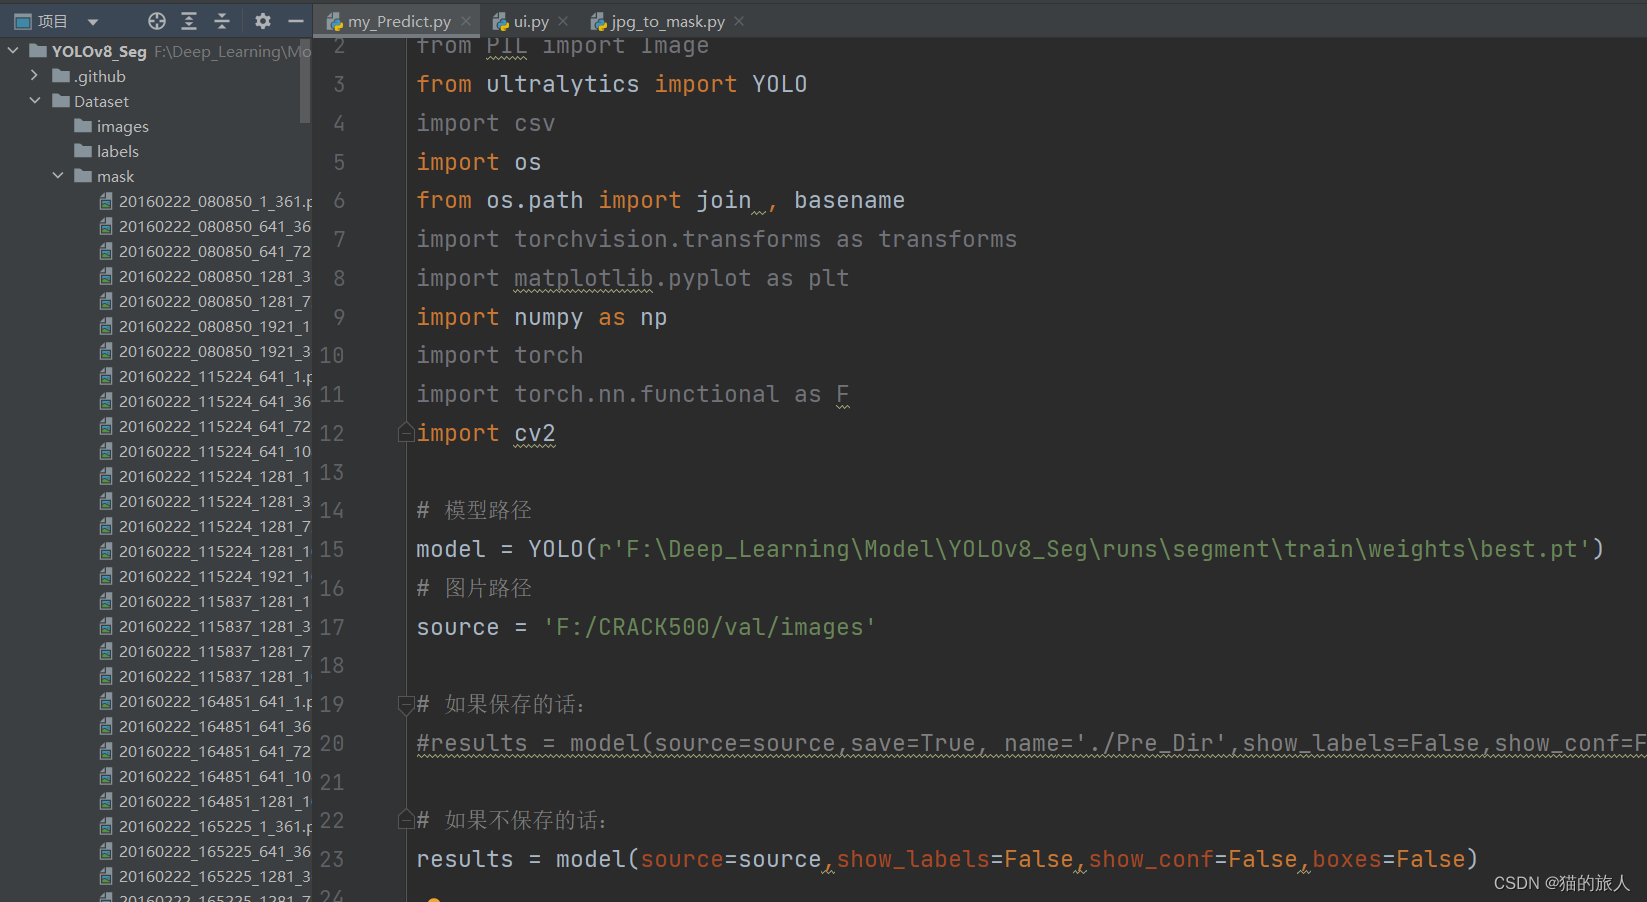
Task: Open project panel settings gear
Action: [263, 21]
